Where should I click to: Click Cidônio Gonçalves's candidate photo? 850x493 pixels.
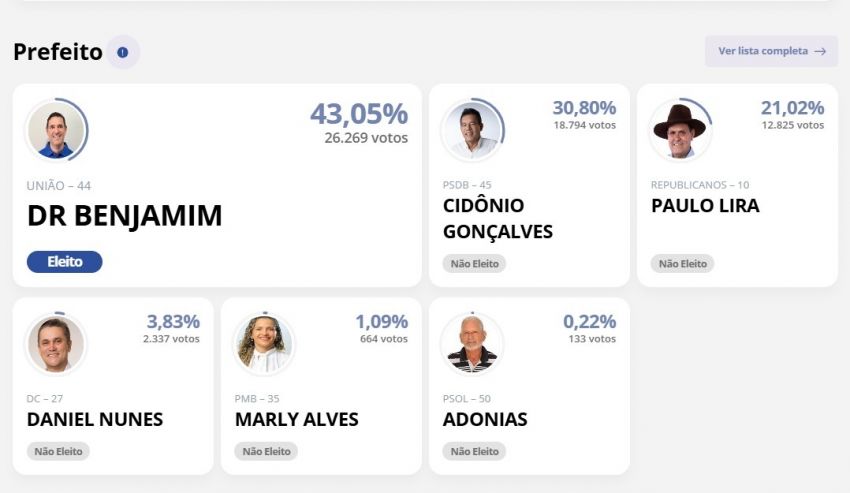[x=471, y=130]
